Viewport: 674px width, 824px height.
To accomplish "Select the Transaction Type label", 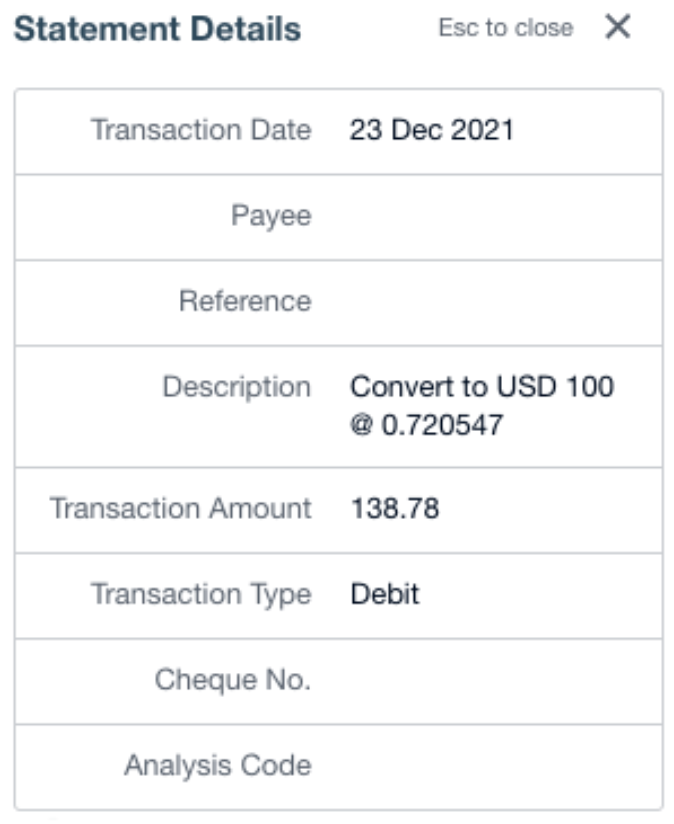I will [201, 594].
